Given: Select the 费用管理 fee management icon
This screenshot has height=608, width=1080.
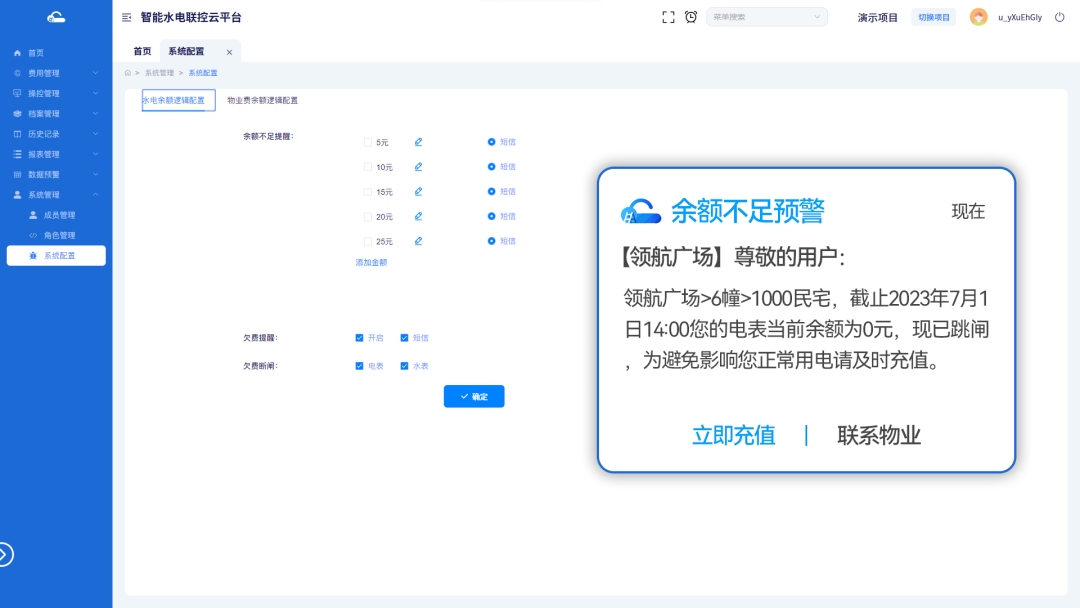Looking at the screenshot, I should coord(14,72).
